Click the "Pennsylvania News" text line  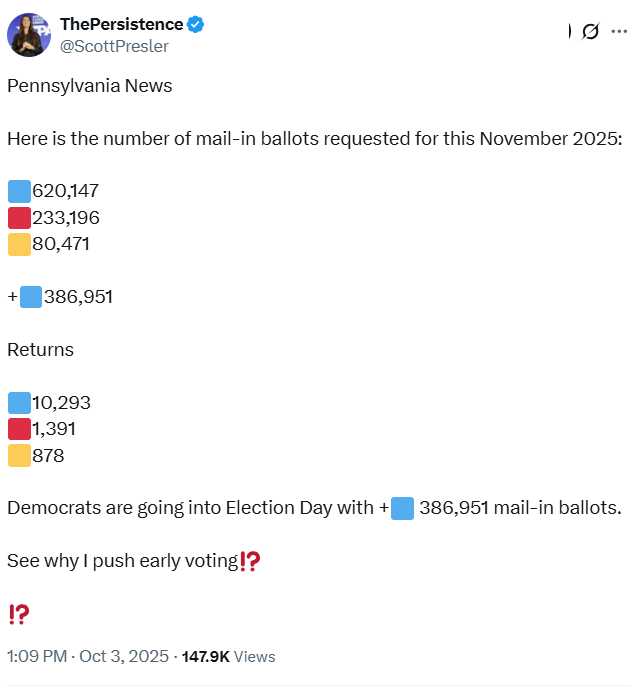pos(90,85)
